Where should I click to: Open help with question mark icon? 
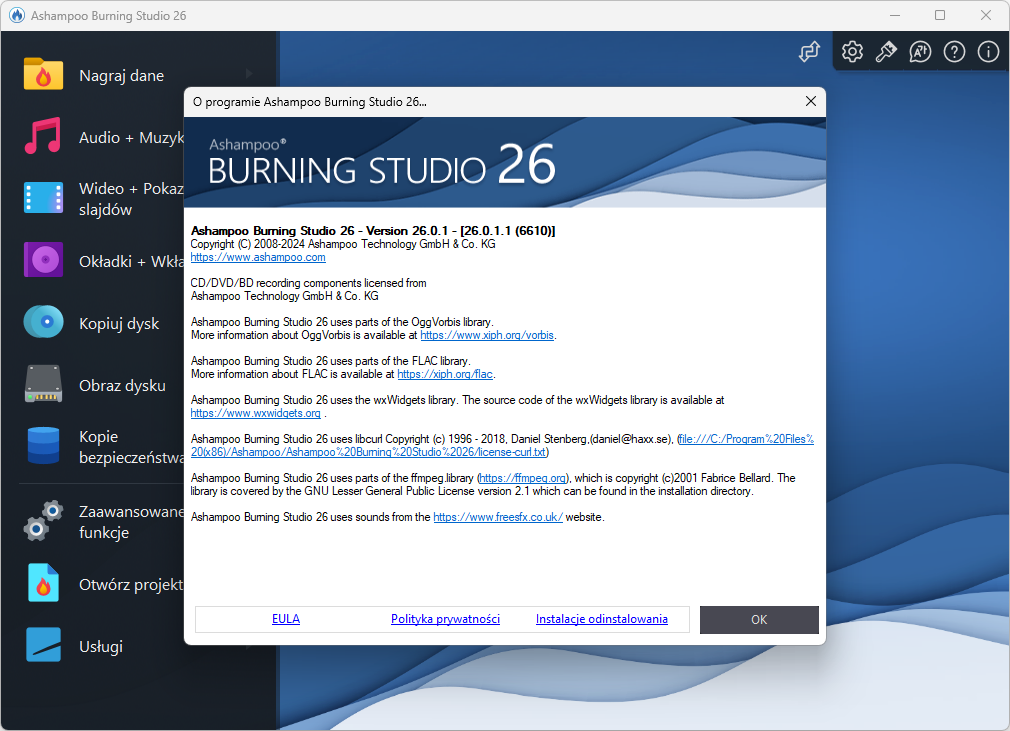pyautogui.click(x=955, y=52)
